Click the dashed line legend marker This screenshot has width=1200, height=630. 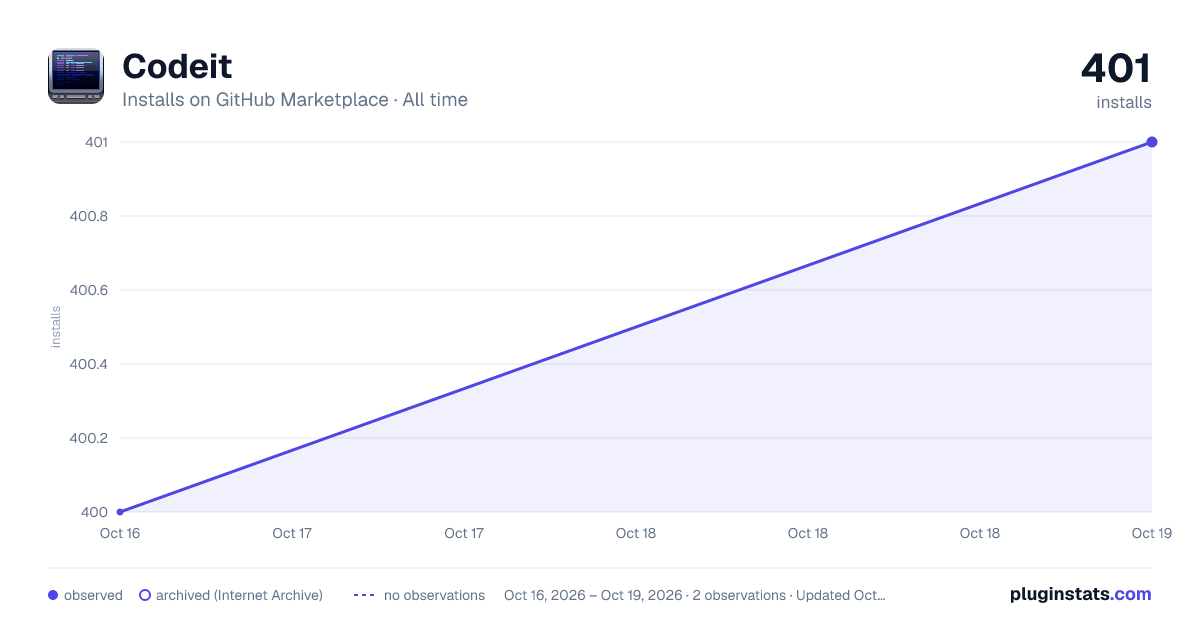(x=364, y=595)
